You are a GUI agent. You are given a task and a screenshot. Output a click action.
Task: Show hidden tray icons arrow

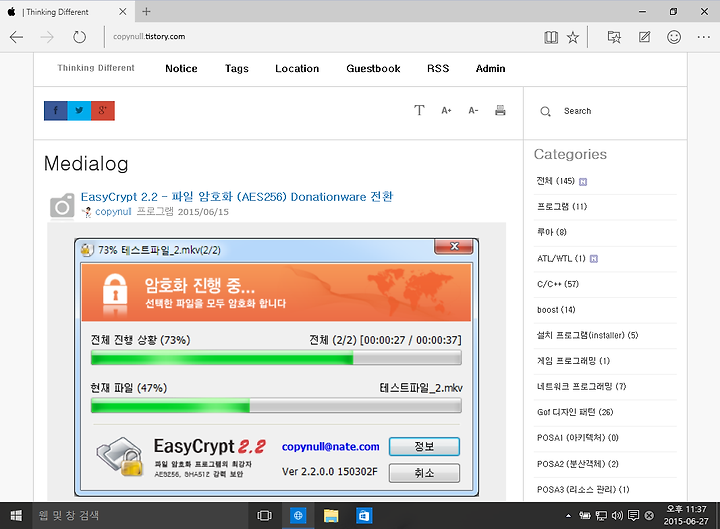[568, 516]
